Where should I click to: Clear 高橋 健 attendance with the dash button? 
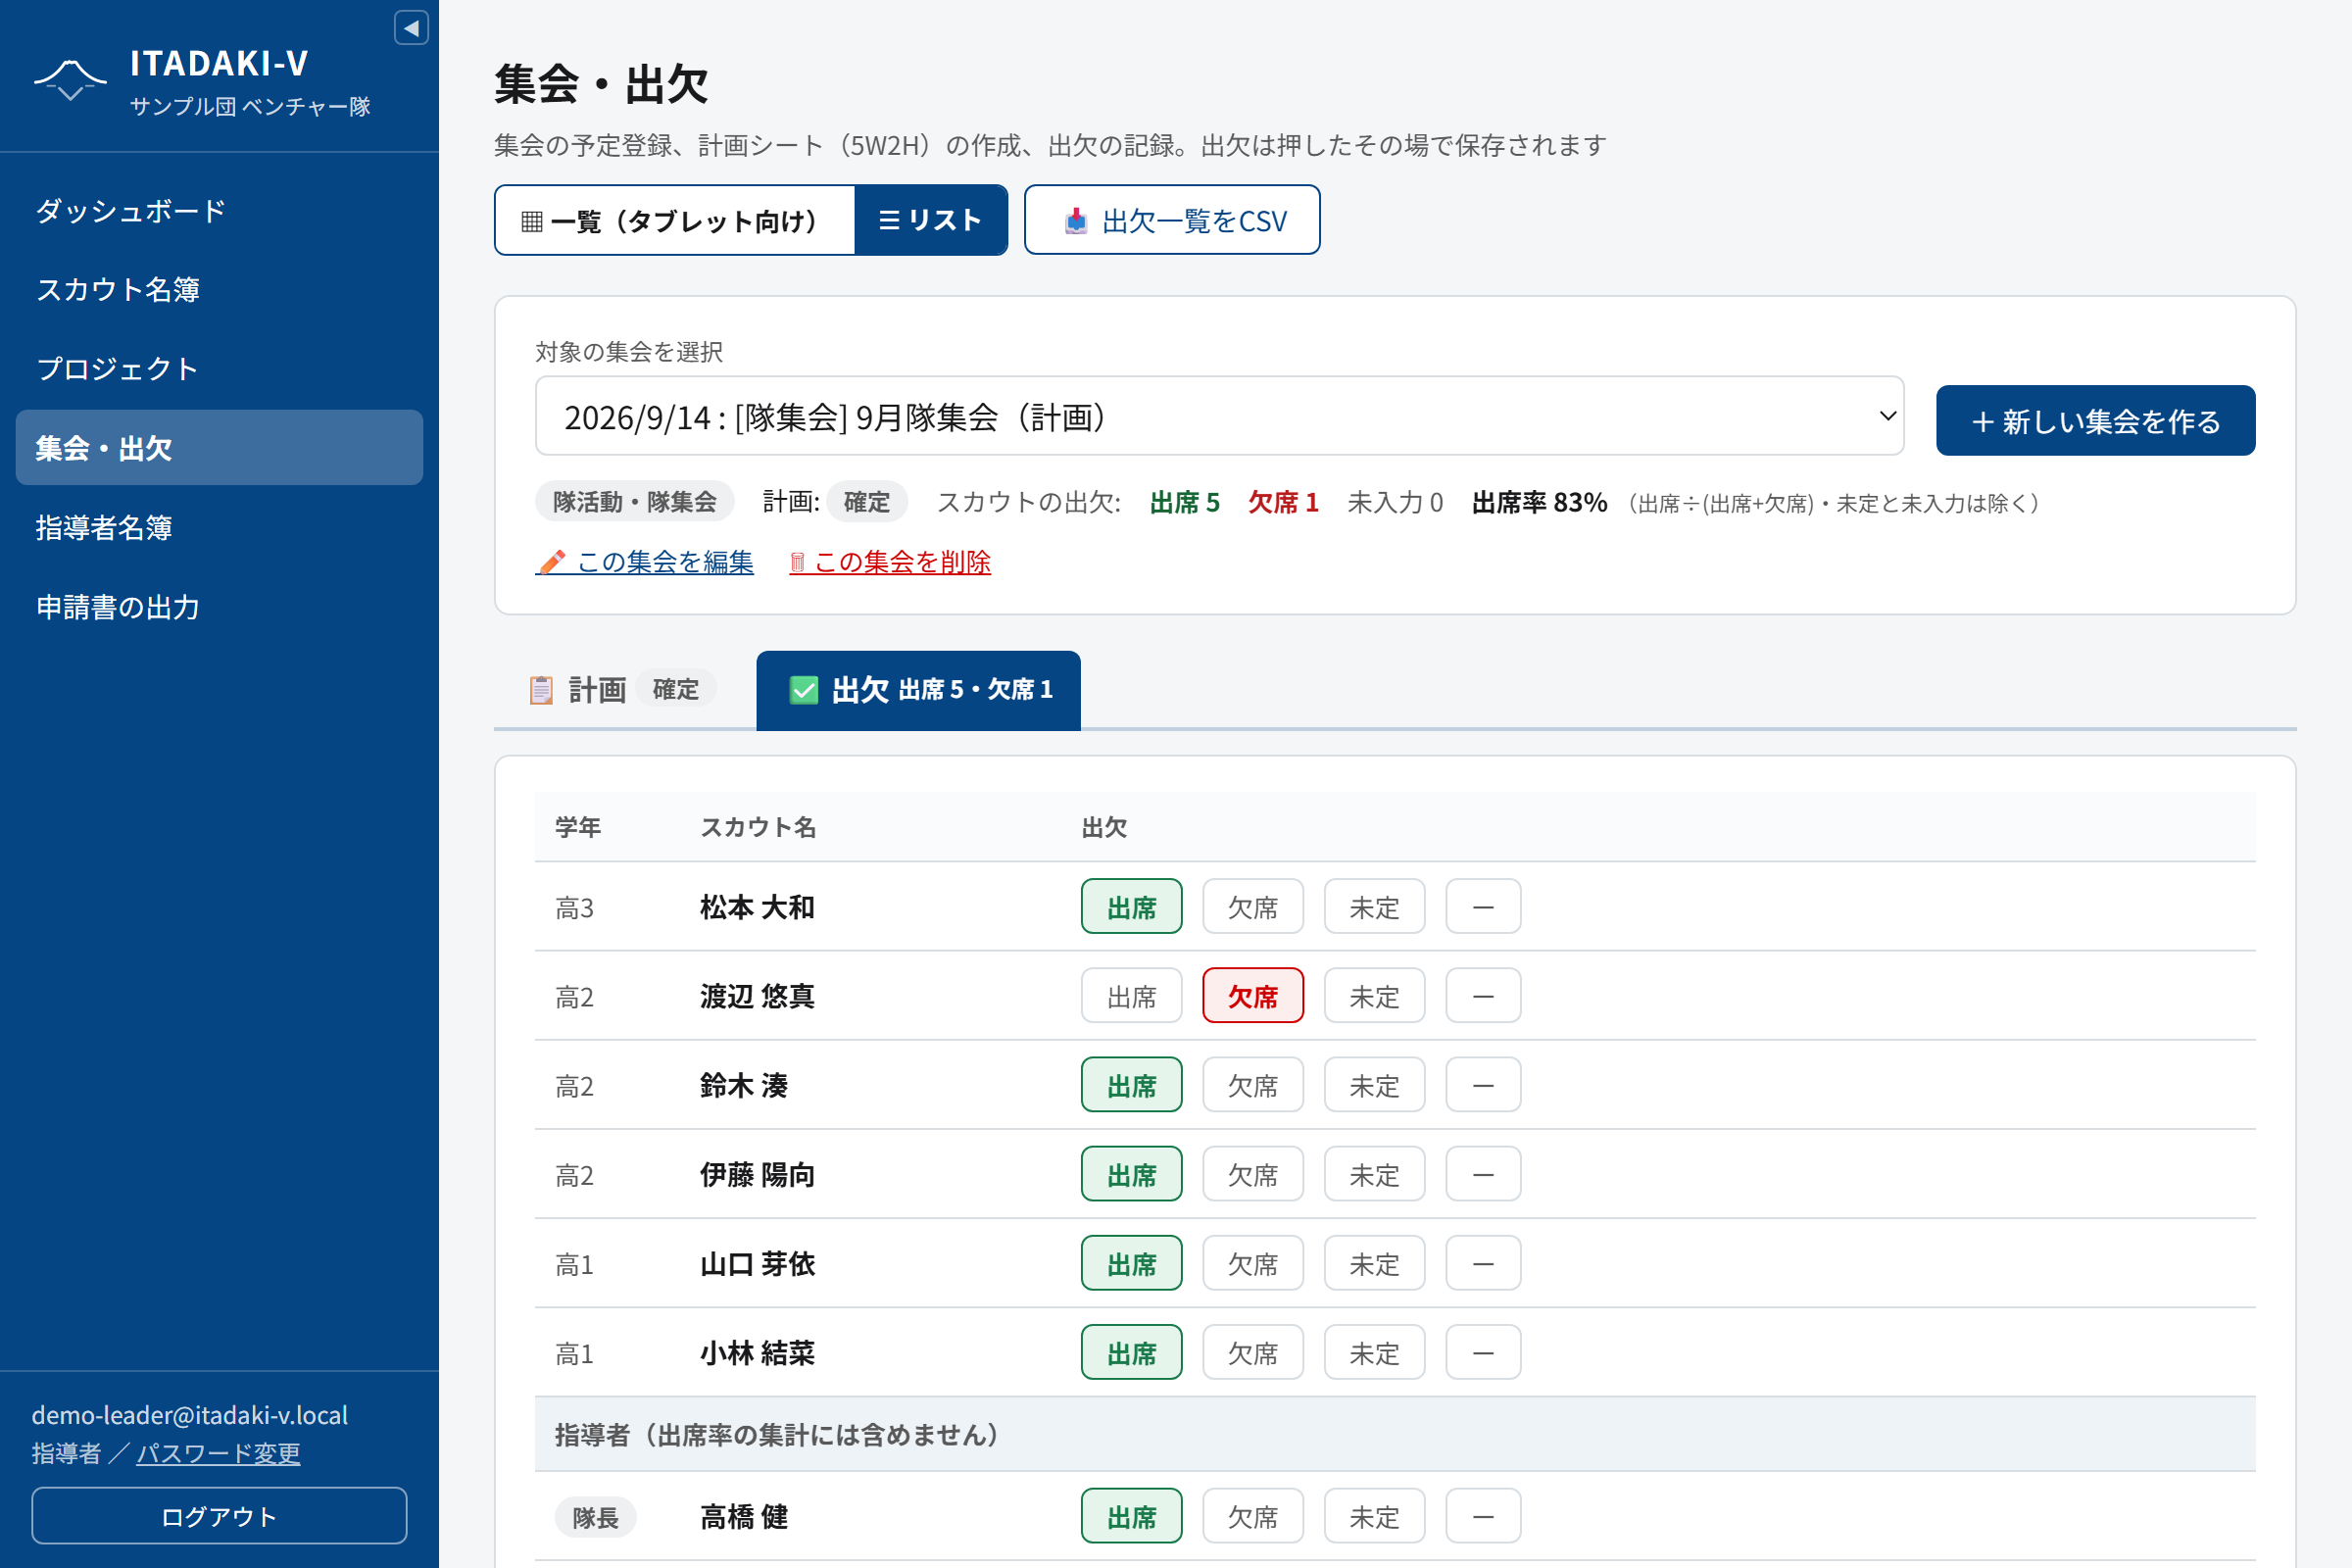click(1483, 1516)
